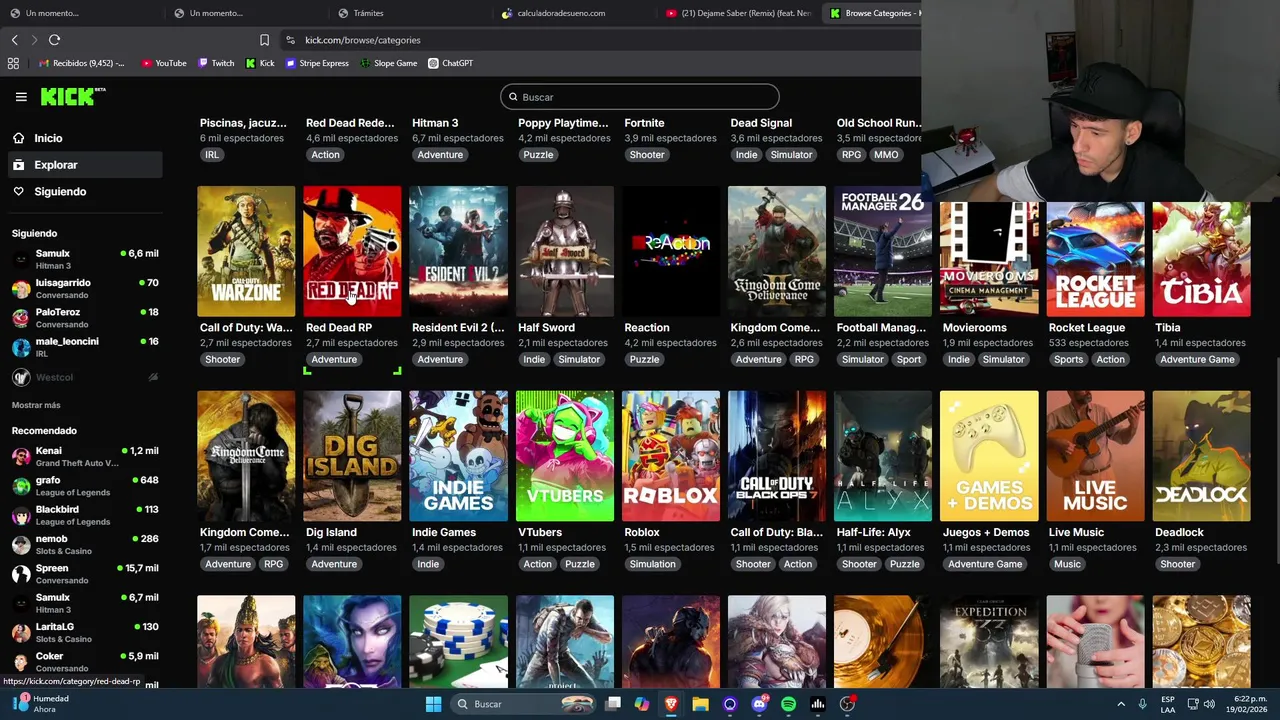The width and height of the screenshot is (1280, 720).
Task: Open the Humedad weather widget
Action: (x=42, y=704)
